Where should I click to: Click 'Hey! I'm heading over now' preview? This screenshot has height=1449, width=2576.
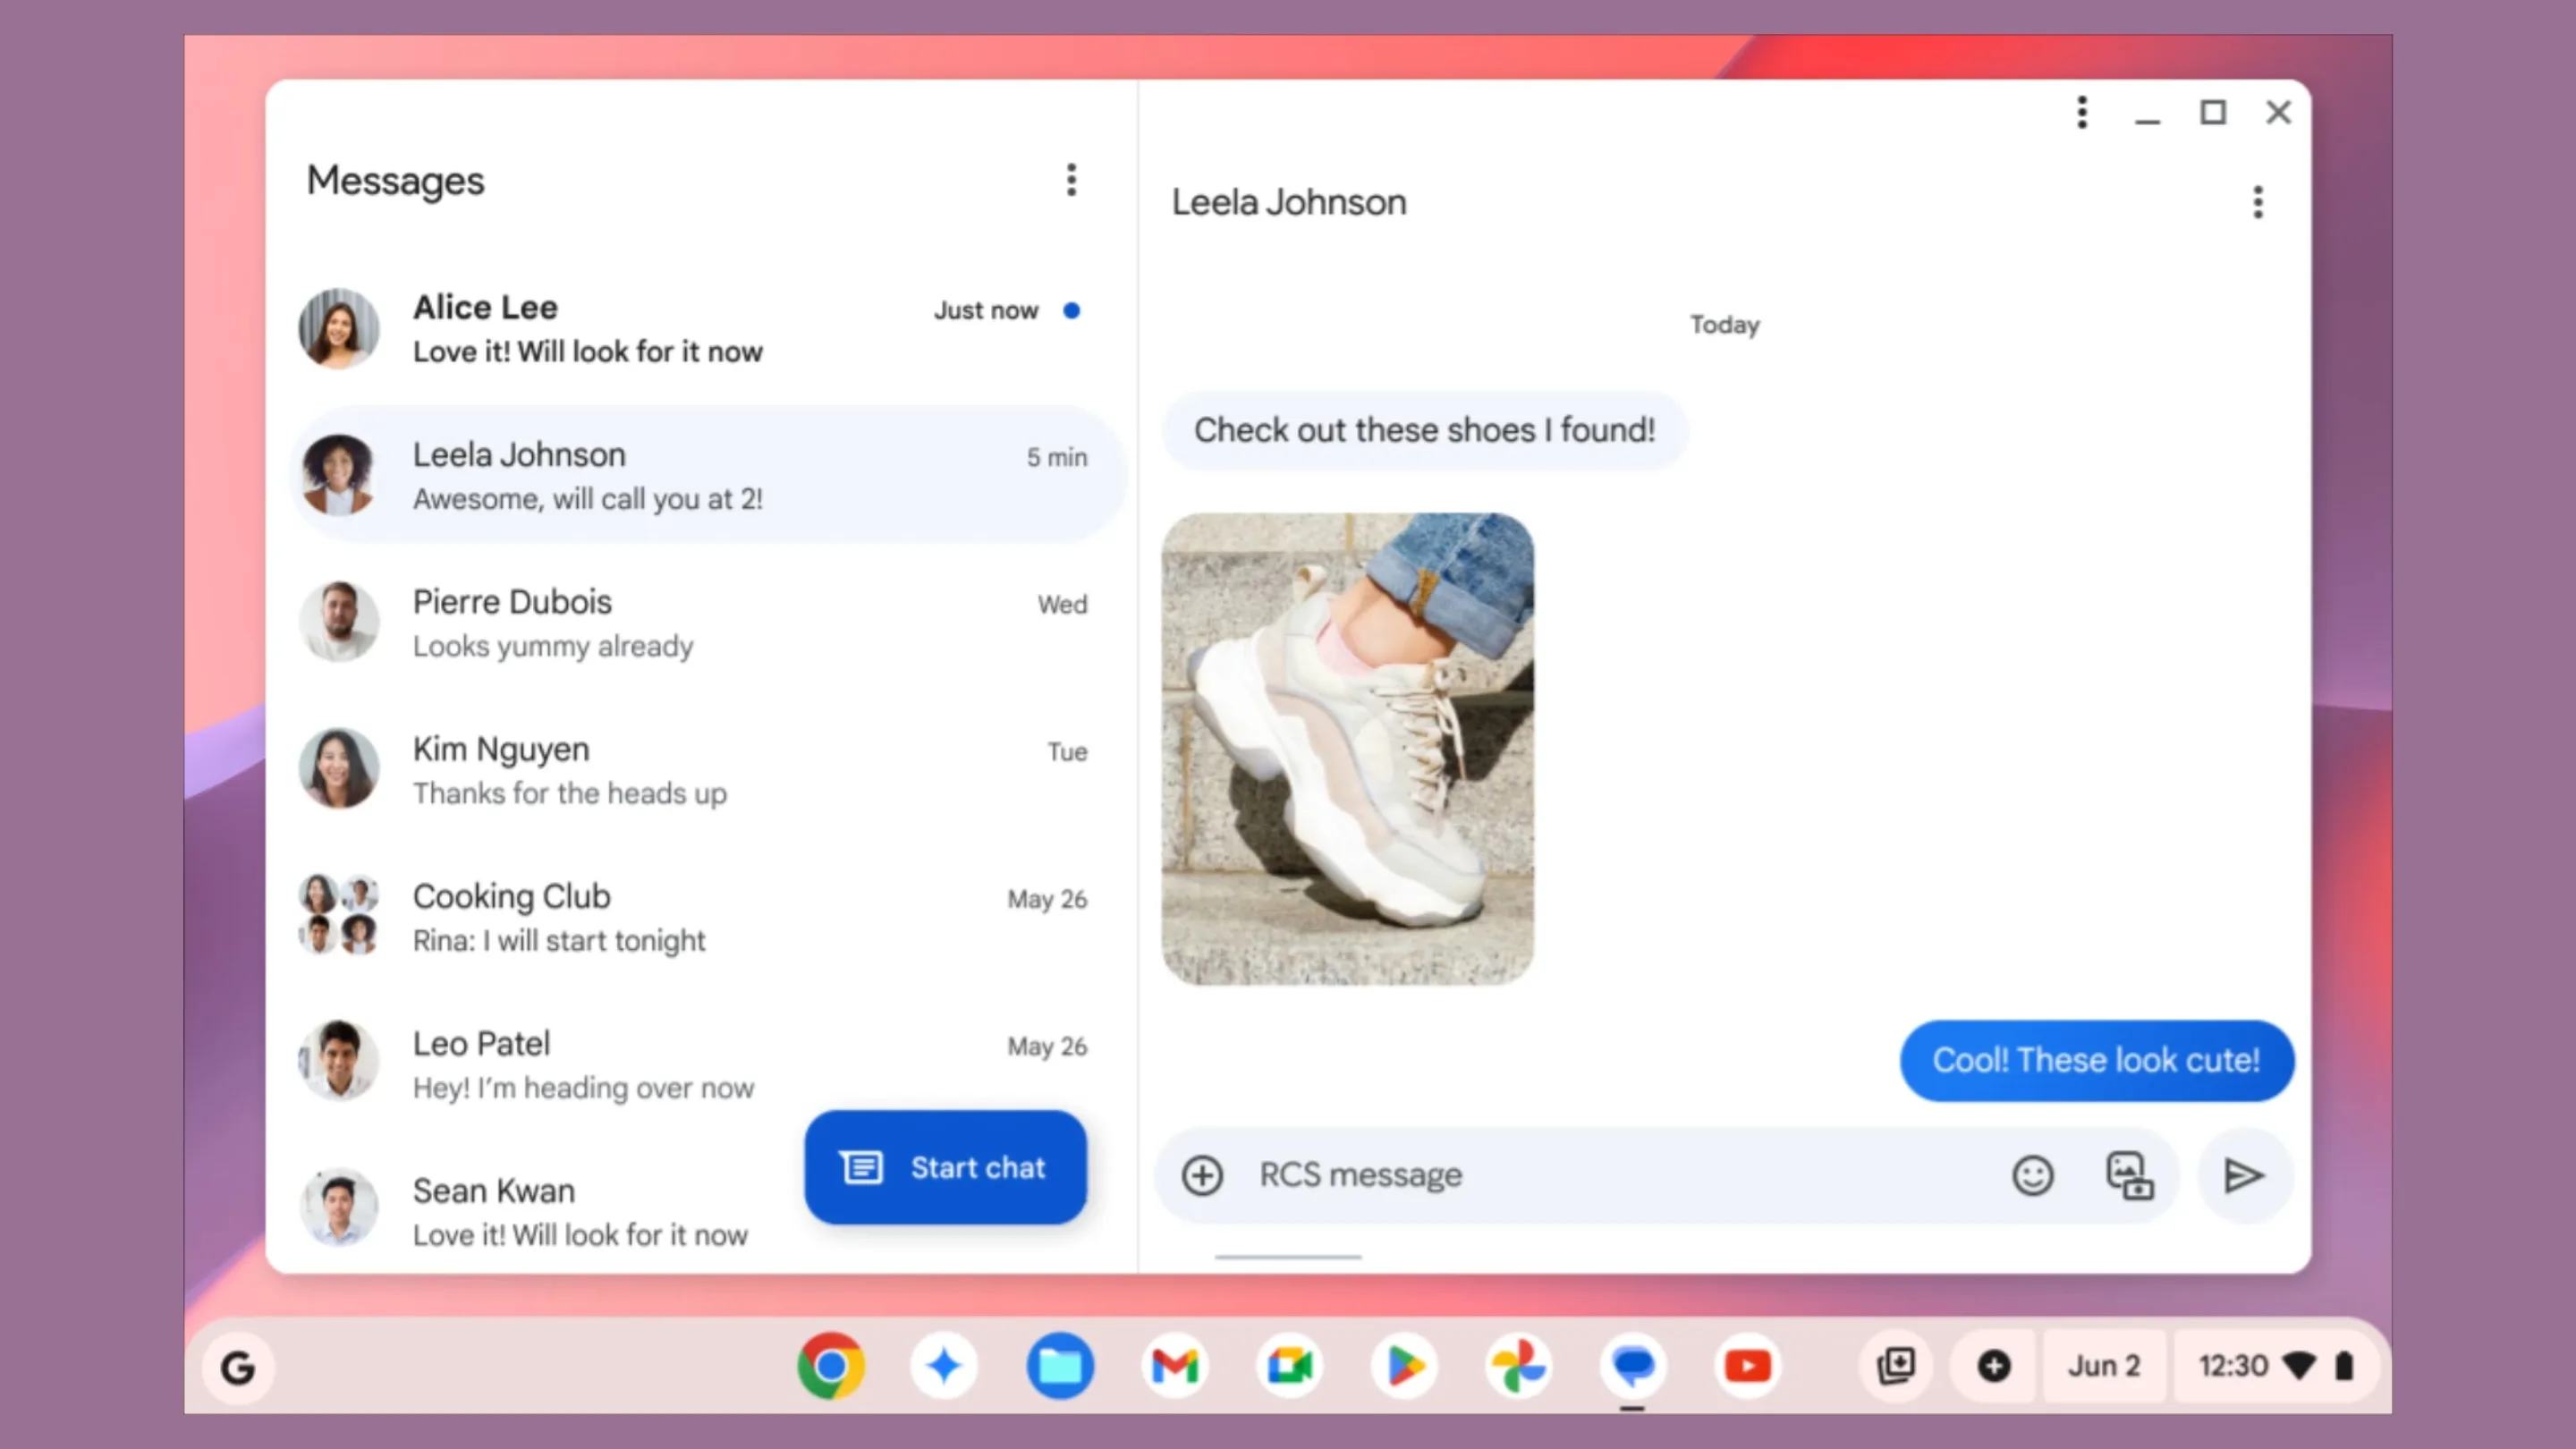pos(583,1088)
